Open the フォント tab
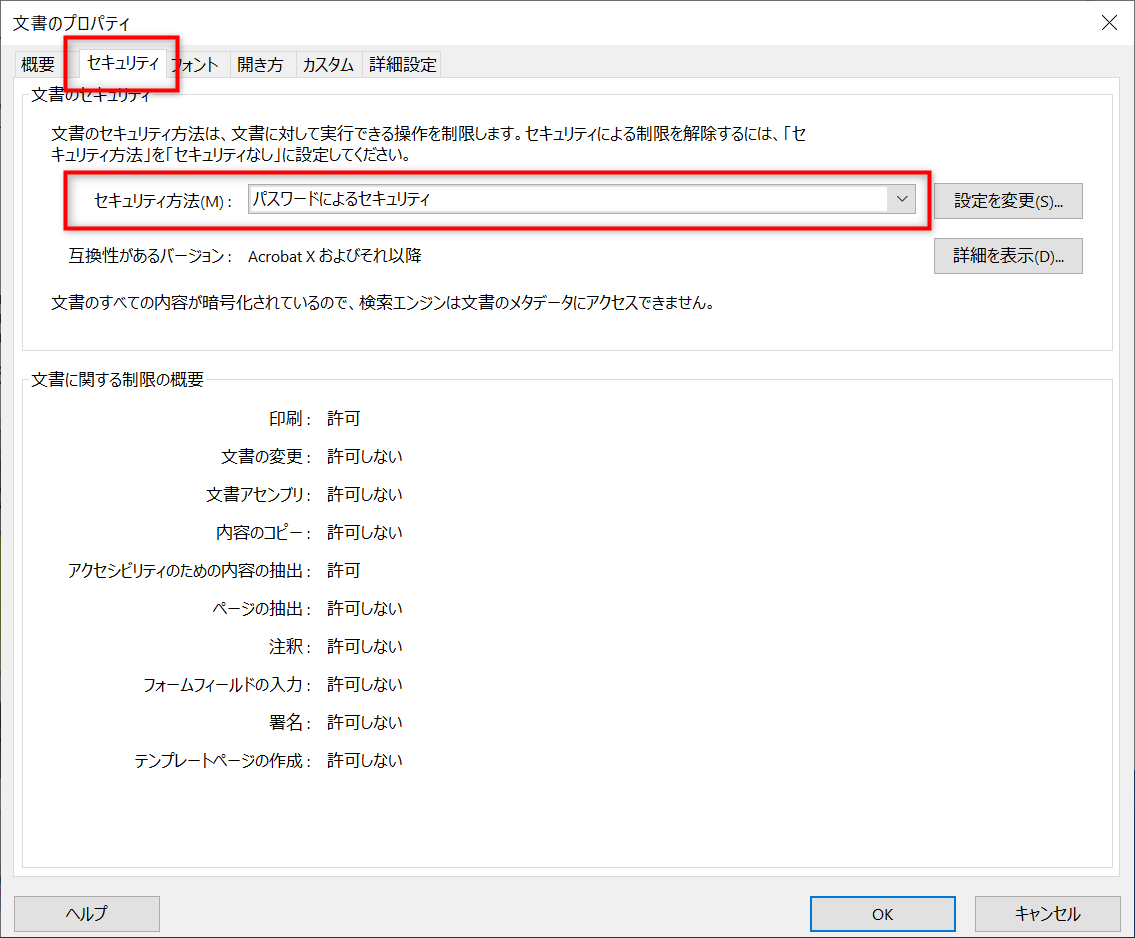This screenshot has width=1135, height=938. pos(198,65)
